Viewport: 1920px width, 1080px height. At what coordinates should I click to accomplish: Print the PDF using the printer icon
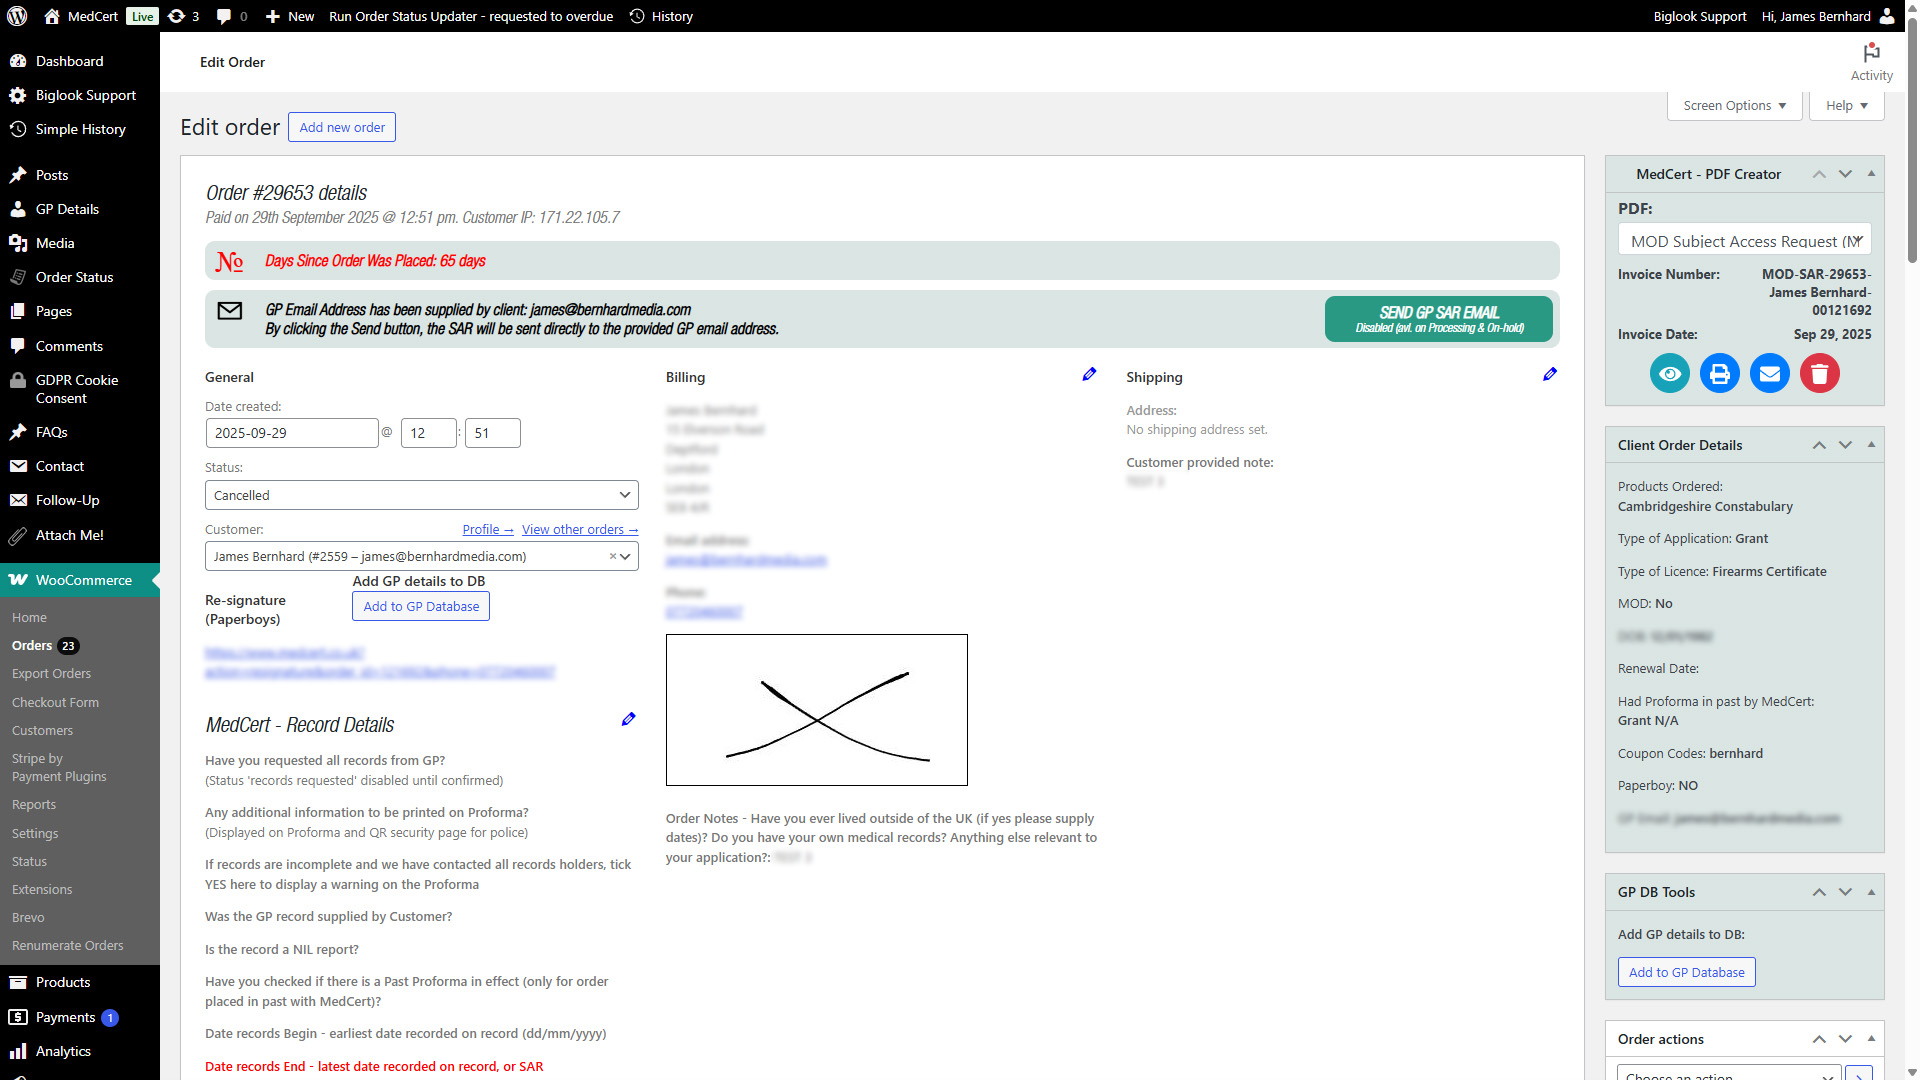click(1720, 374)
